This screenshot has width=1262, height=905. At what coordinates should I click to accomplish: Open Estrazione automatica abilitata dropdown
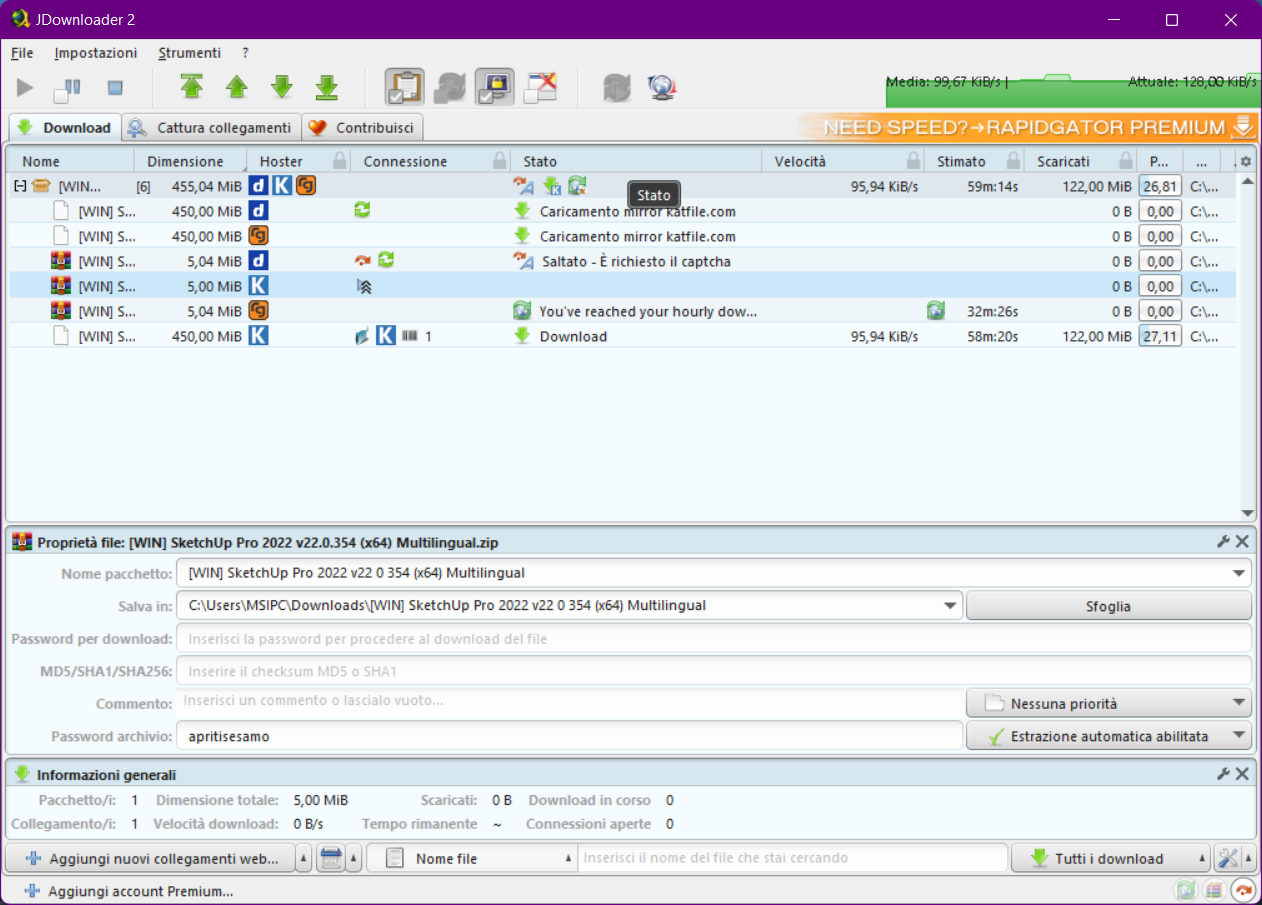[1108, 737]
